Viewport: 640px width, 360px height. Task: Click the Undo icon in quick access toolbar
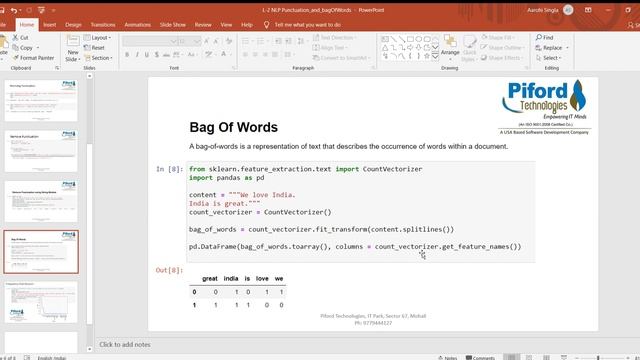(14, 10)
